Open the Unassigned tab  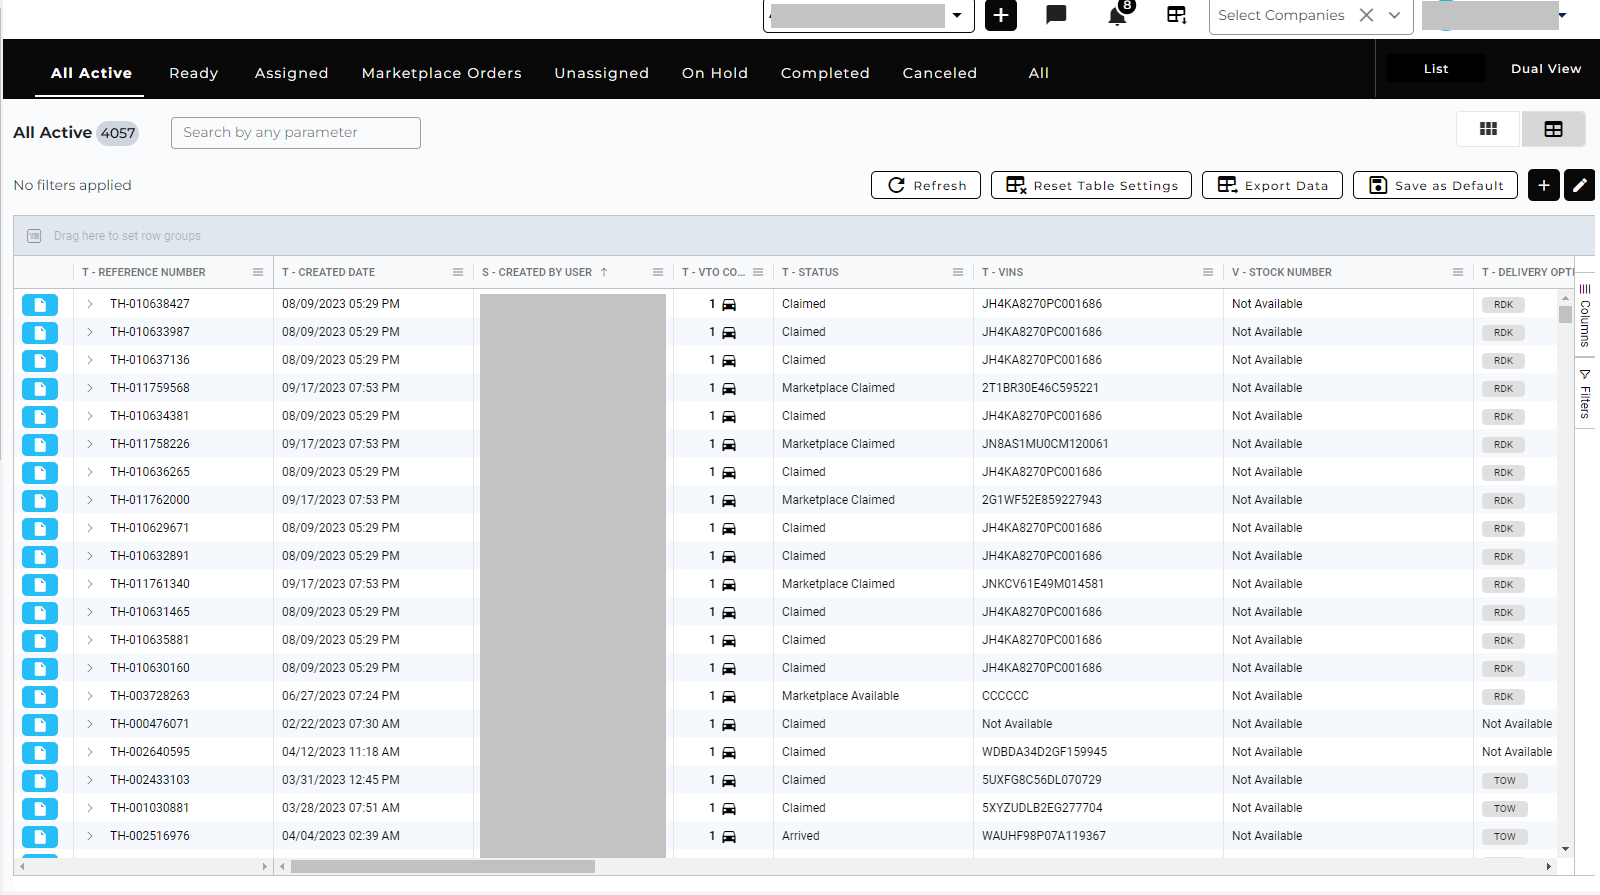tap(601, 73)
